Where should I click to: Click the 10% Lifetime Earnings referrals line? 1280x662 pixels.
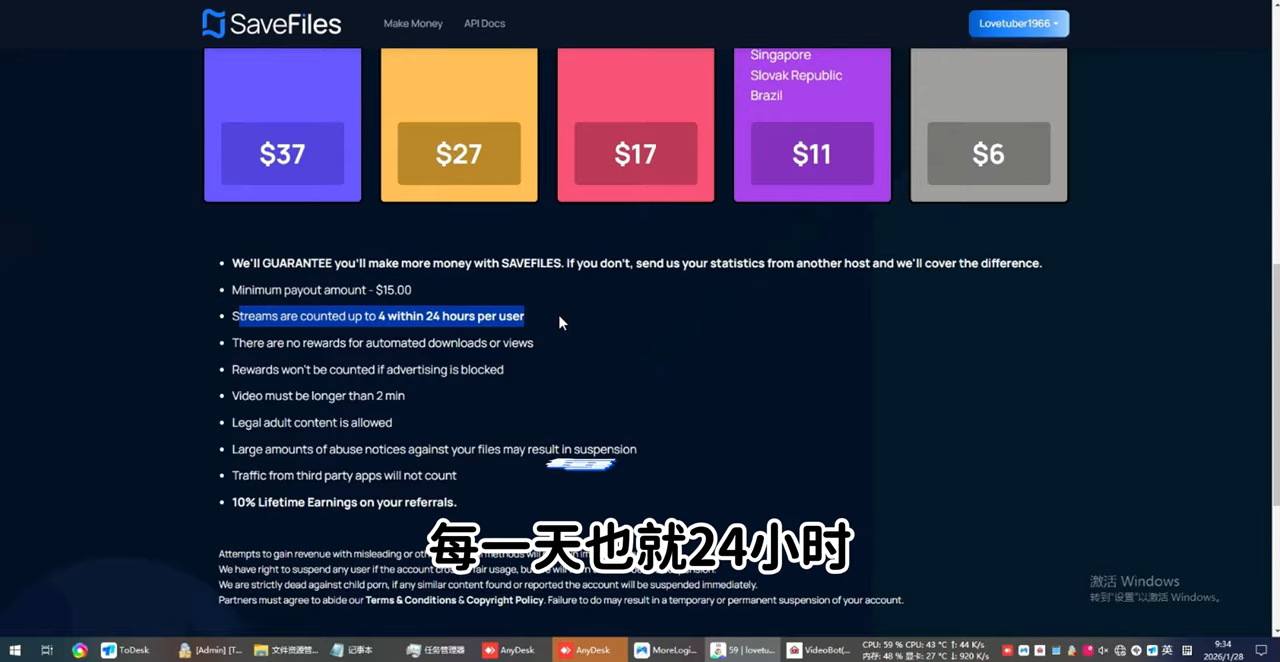point(344,502)
